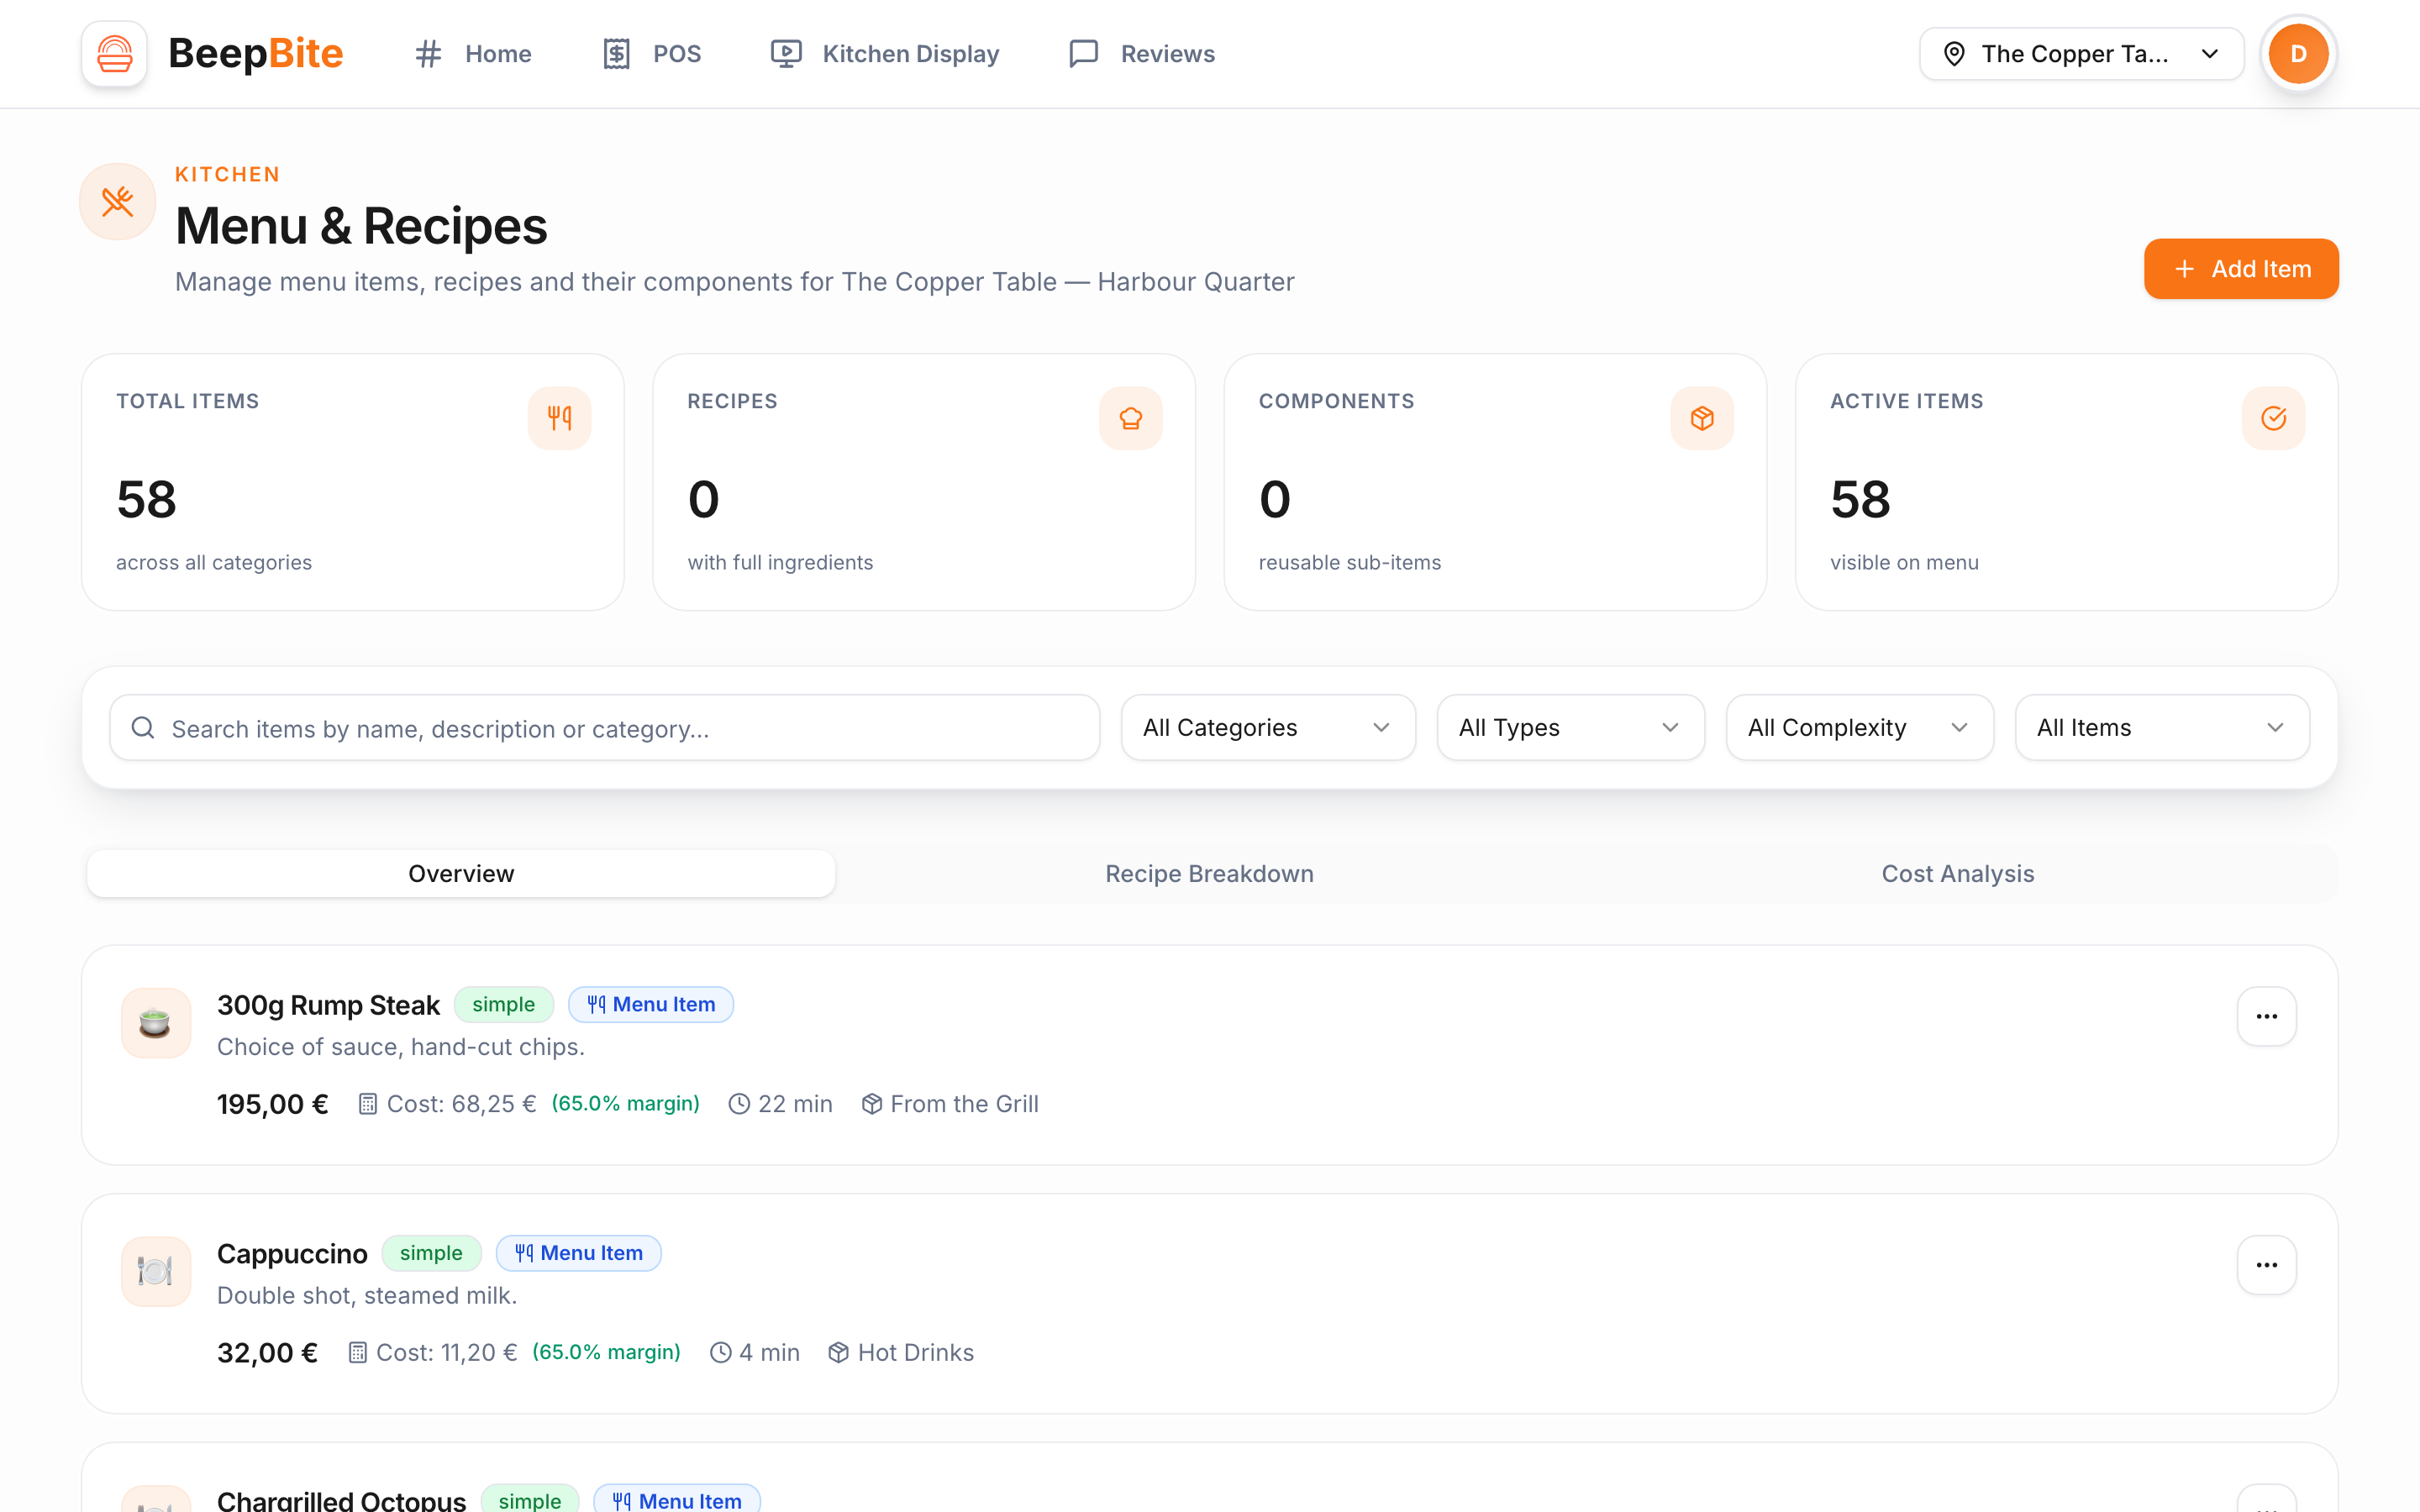Click the BeepBite burger logo icon
The width and height of the screenshot is (2420, 1512).
click(x=114, y=54)
